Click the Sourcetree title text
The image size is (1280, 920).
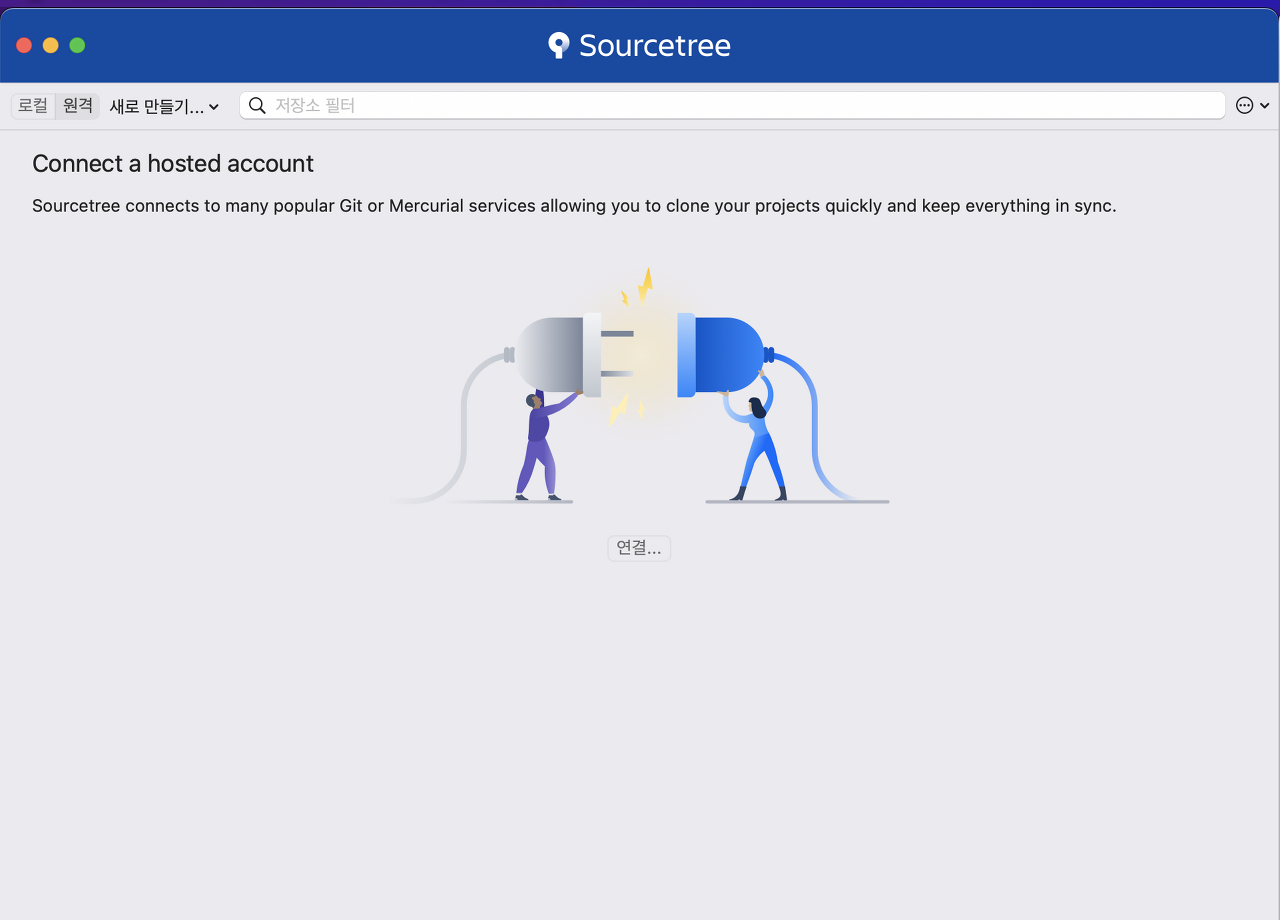(655, 45)
